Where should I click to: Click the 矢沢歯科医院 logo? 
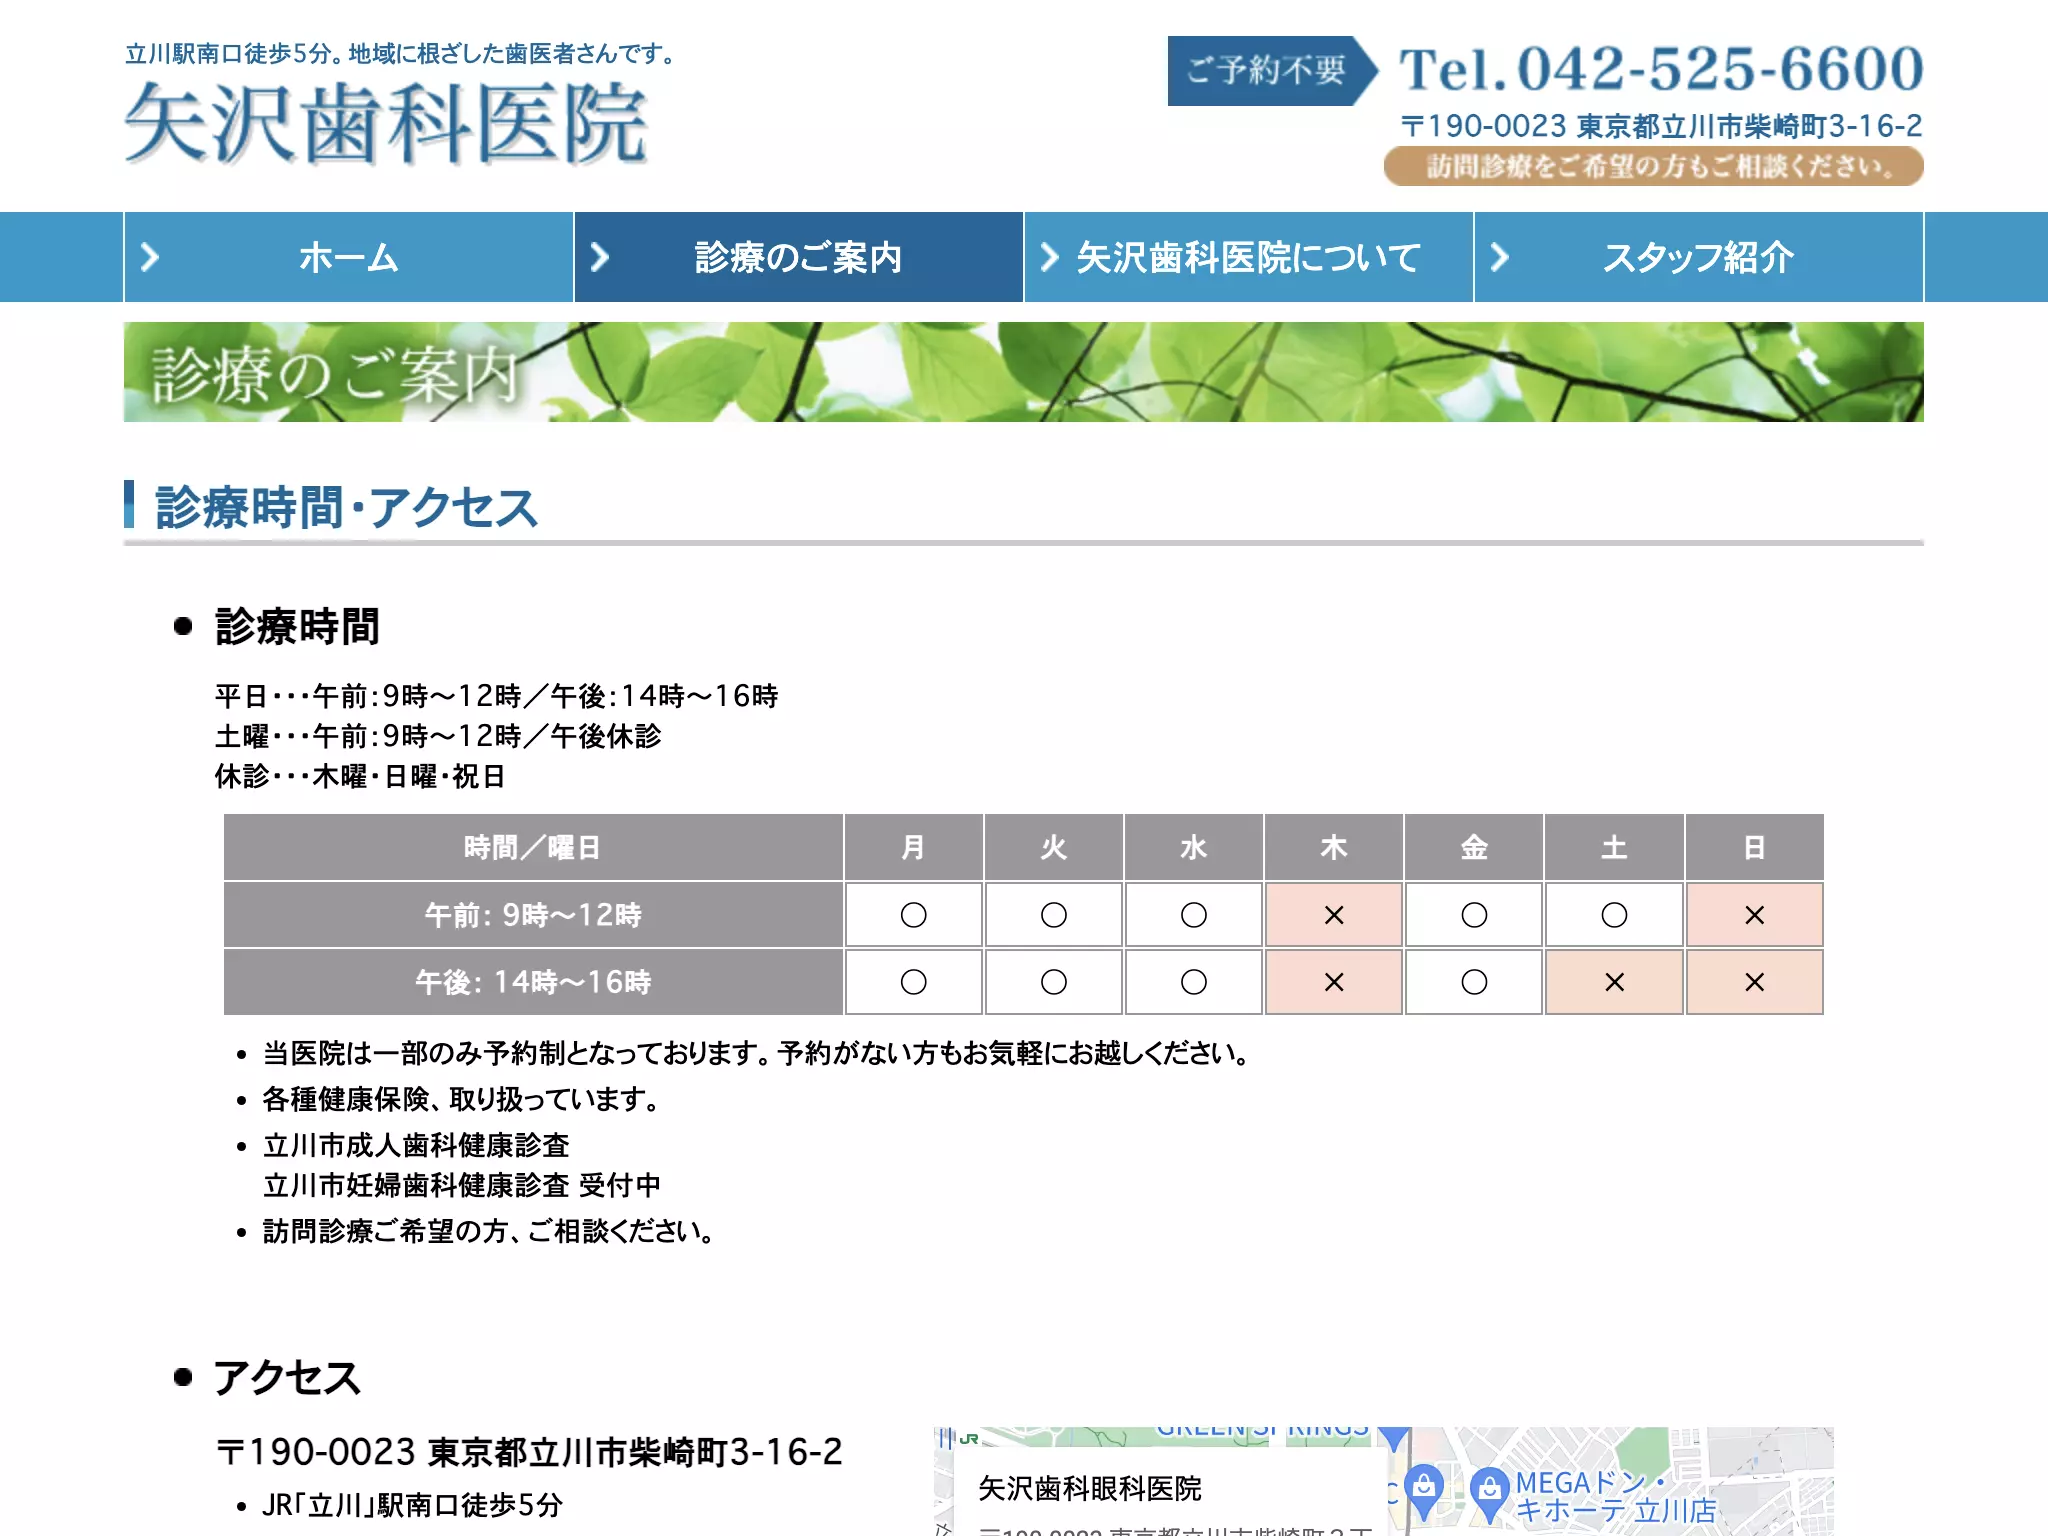pyautogui.click(x=386, y=123)
